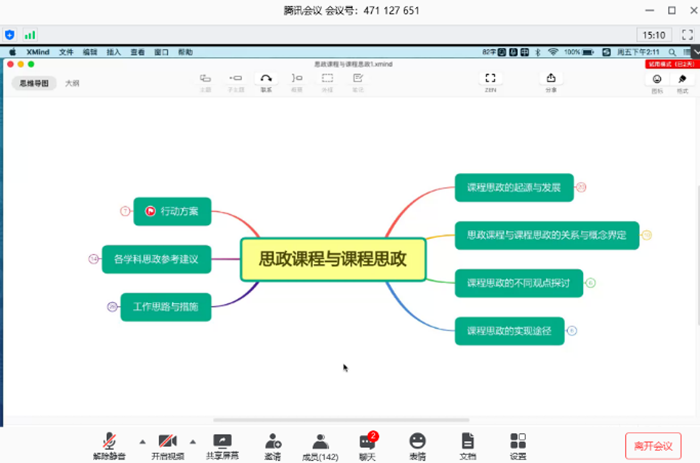Select the 行动方案 topic node
Image resolution: width=700 pixels, height=463 pixels.
pyautogui.click(x=172, y=211)
